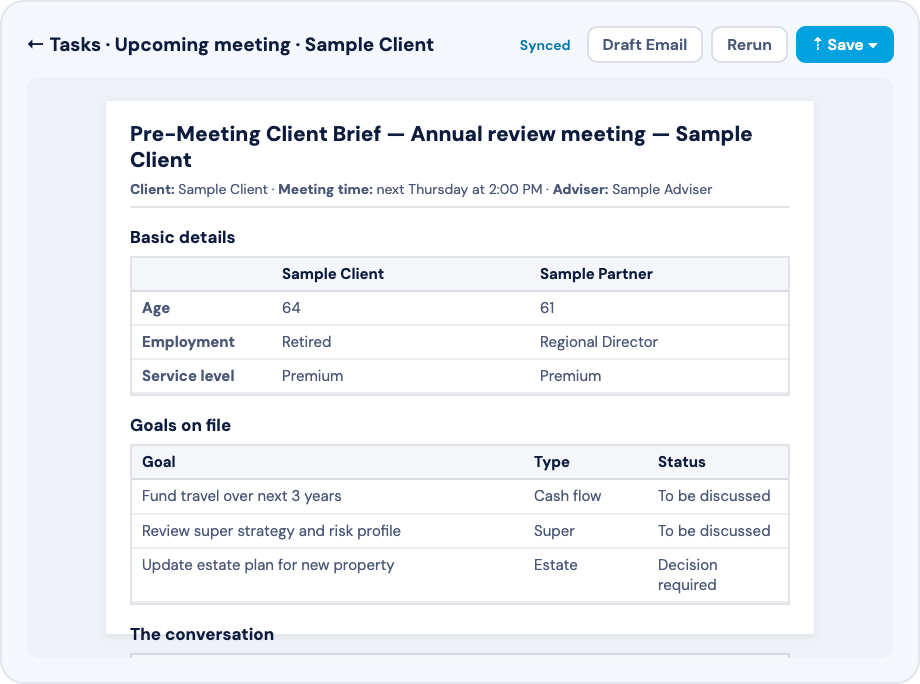Click Sample Partner's 'Premium' service level
Viewport: 920px width, 684px height.
tap(570, 376)
